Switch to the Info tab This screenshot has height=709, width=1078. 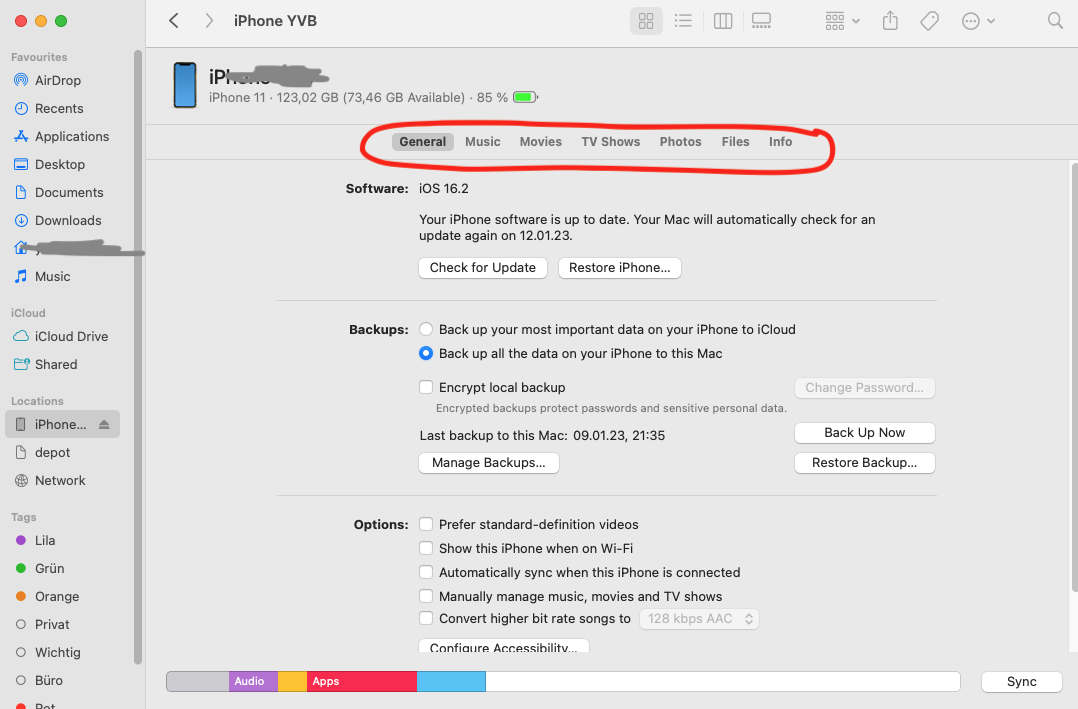point(780,142)
